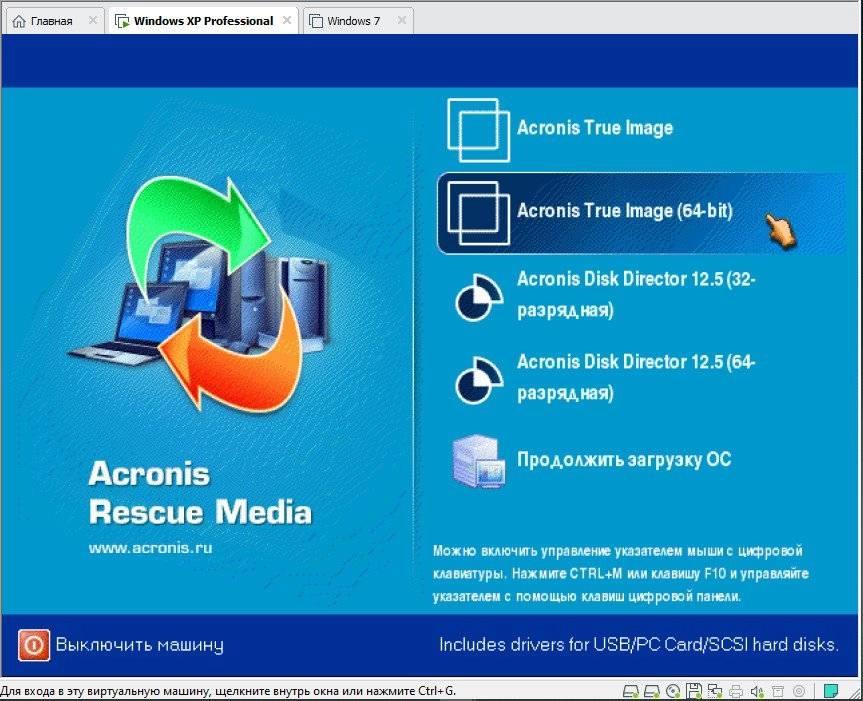Switch to the Windows XP Professional tab
Viewport: 863px width, 701px height.
point(204,21)
